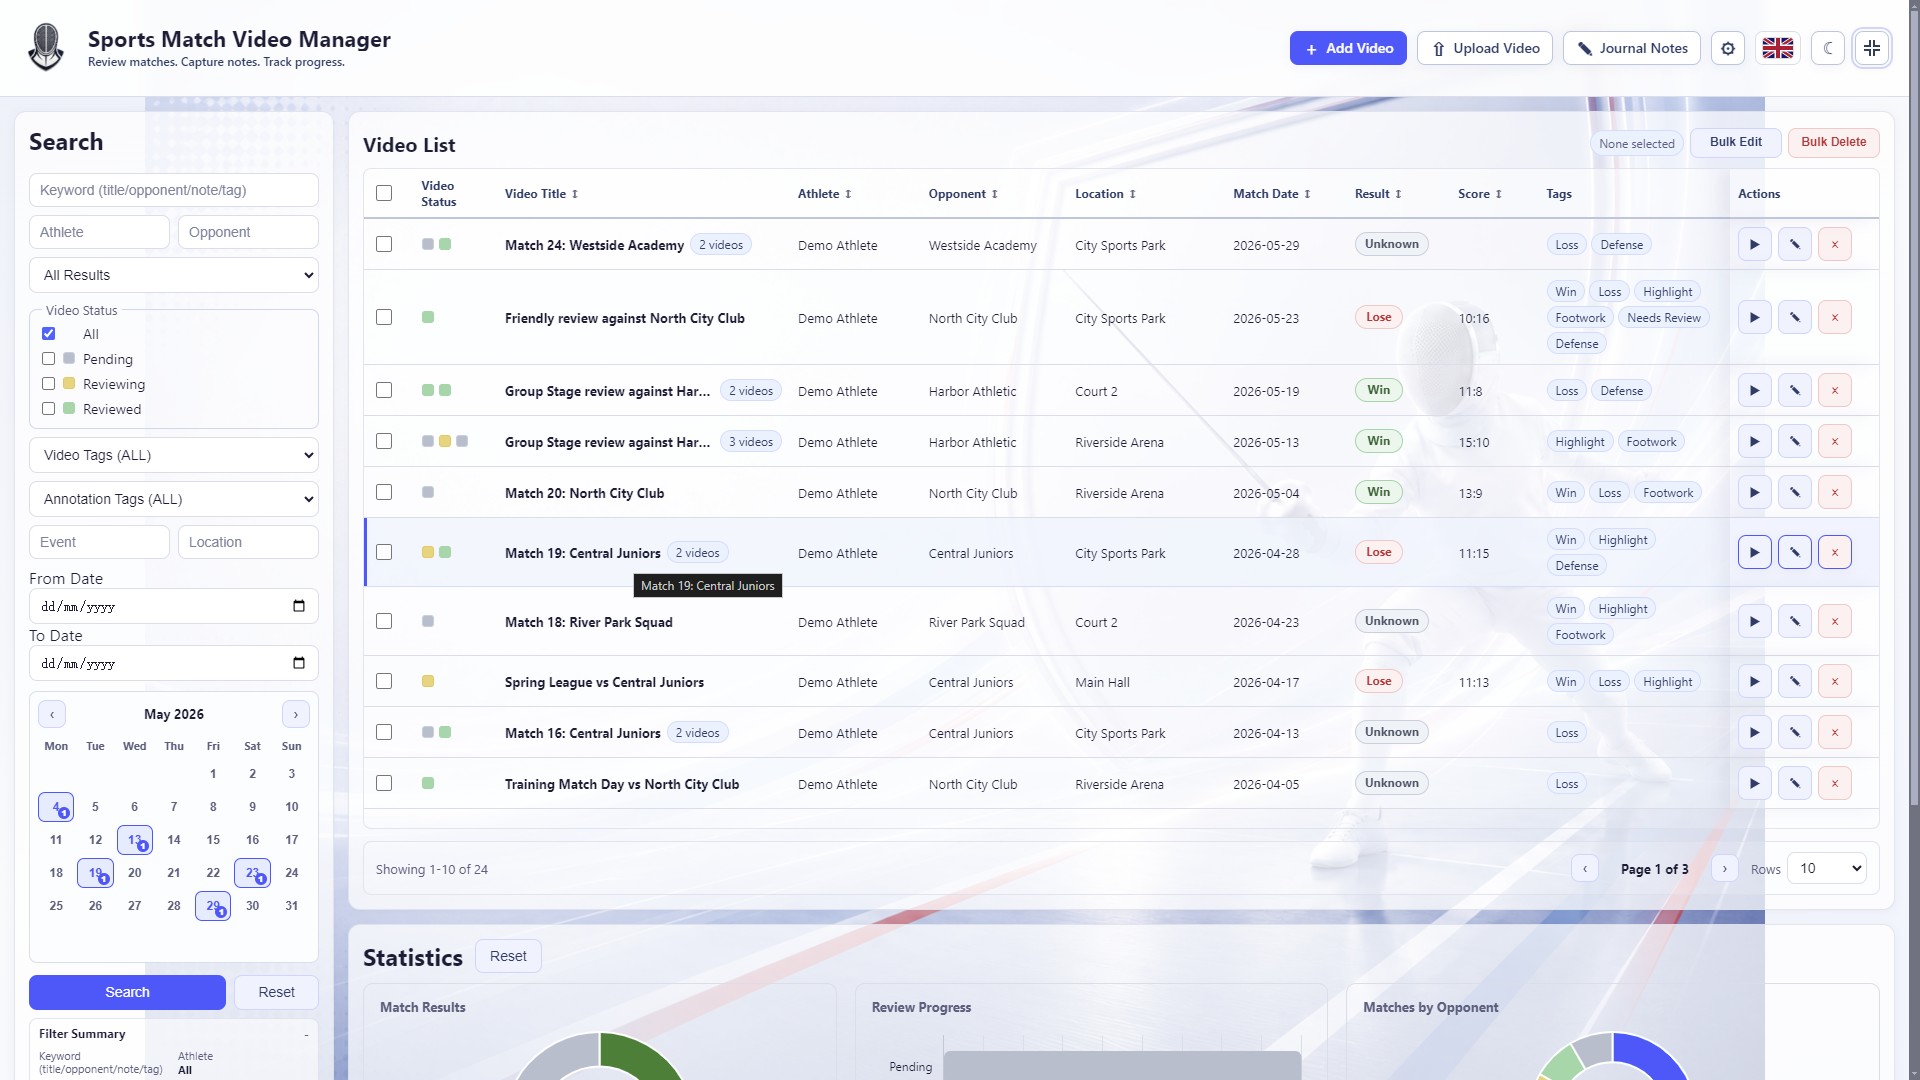Go to the previous calendar month

tap(52, 714)
